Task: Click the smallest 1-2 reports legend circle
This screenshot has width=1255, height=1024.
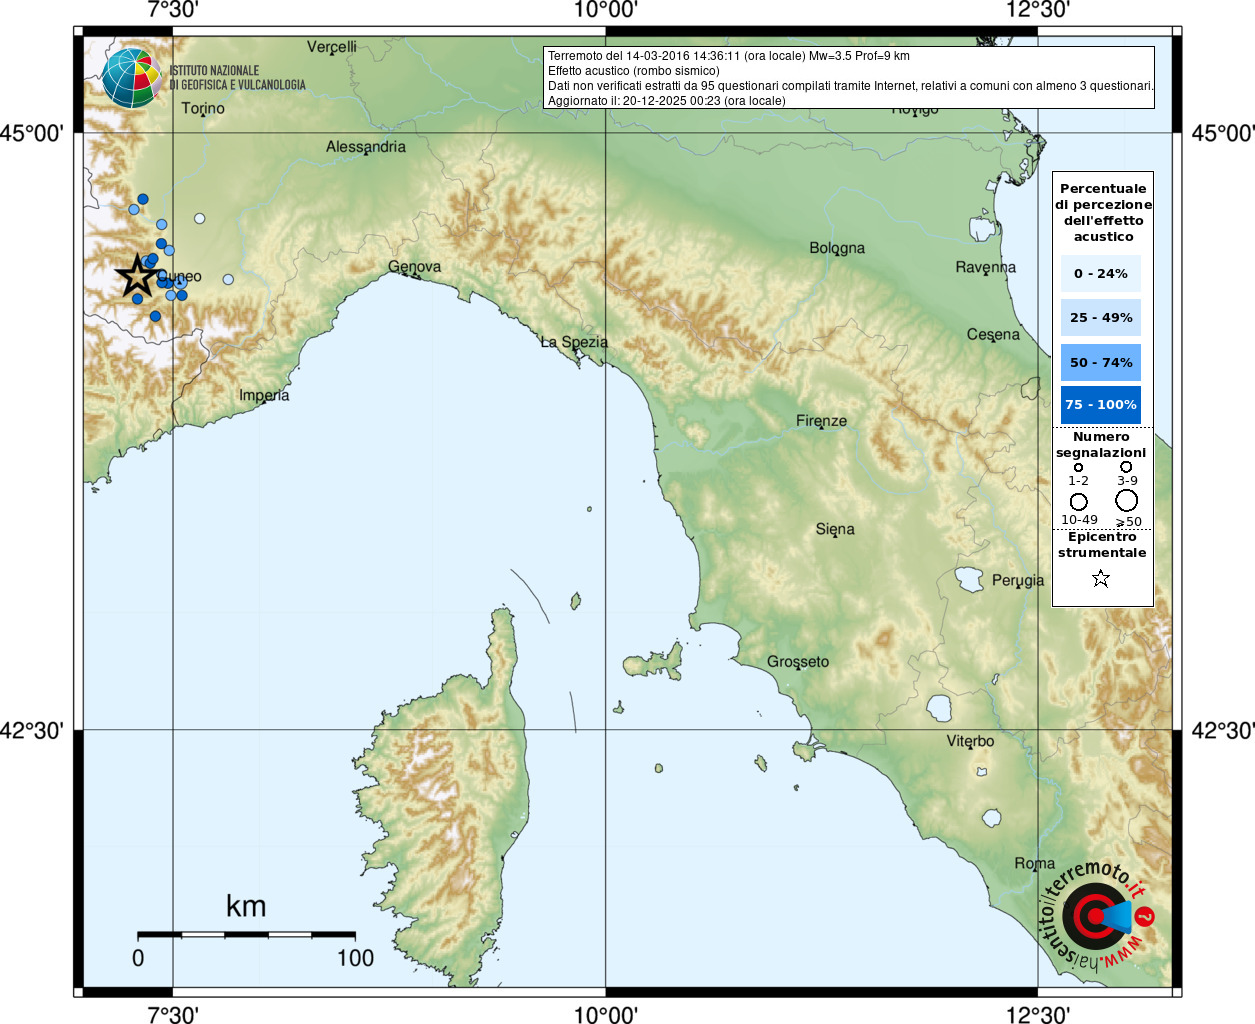Action: coord(1078,467)
